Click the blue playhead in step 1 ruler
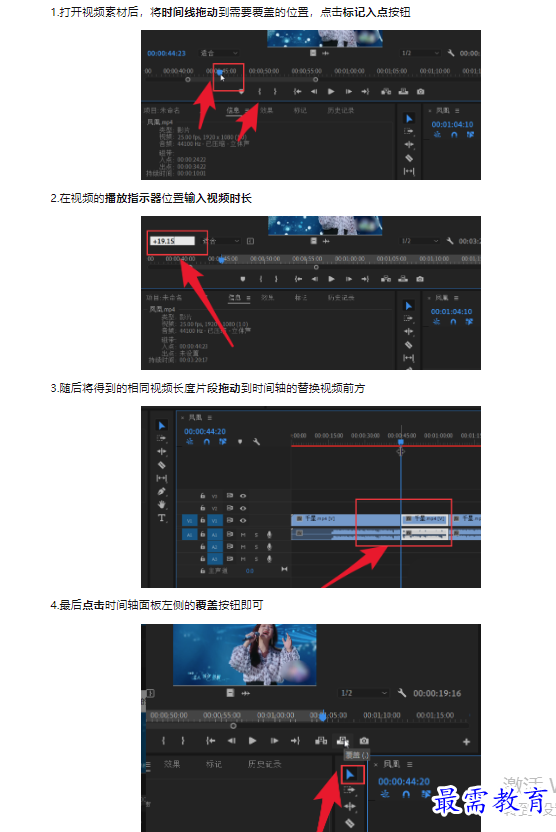 pyautogui.click(x=220, y=72)
